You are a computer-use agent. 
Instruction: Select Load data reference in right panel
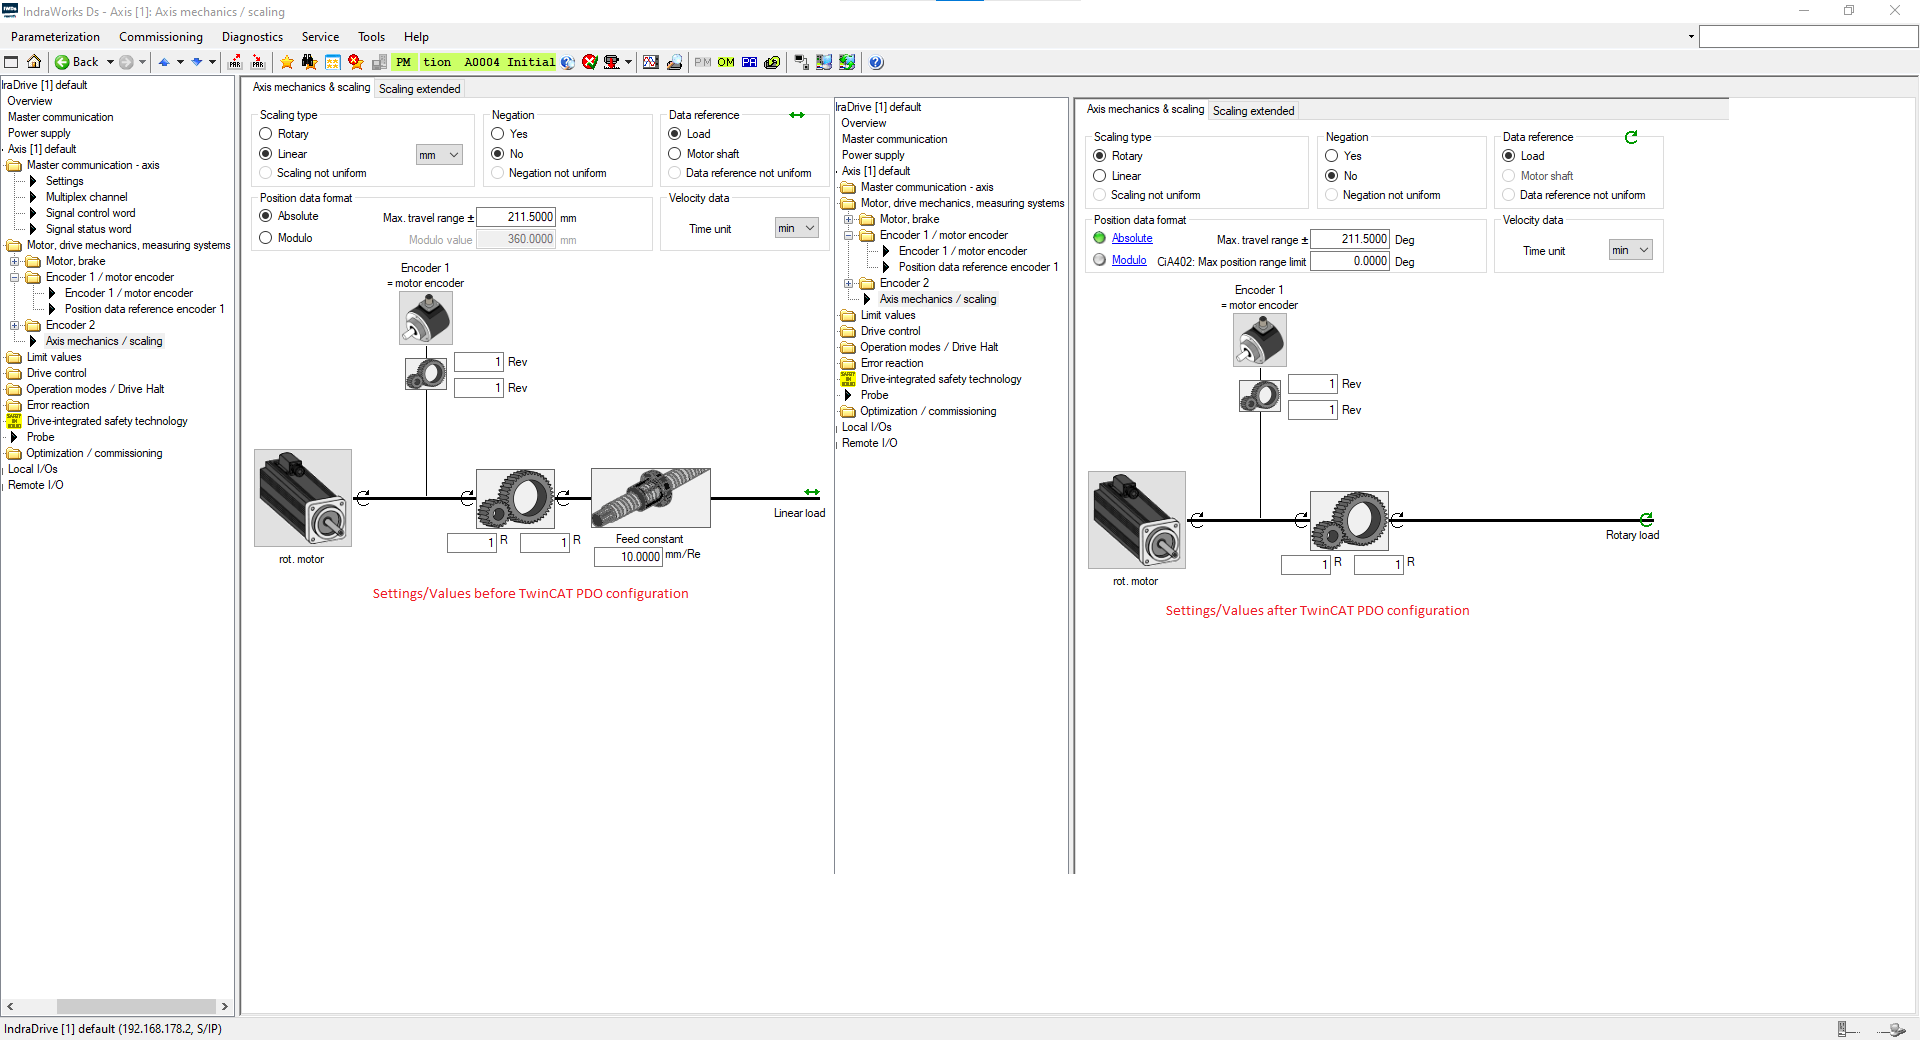[x=1509, y=156]
